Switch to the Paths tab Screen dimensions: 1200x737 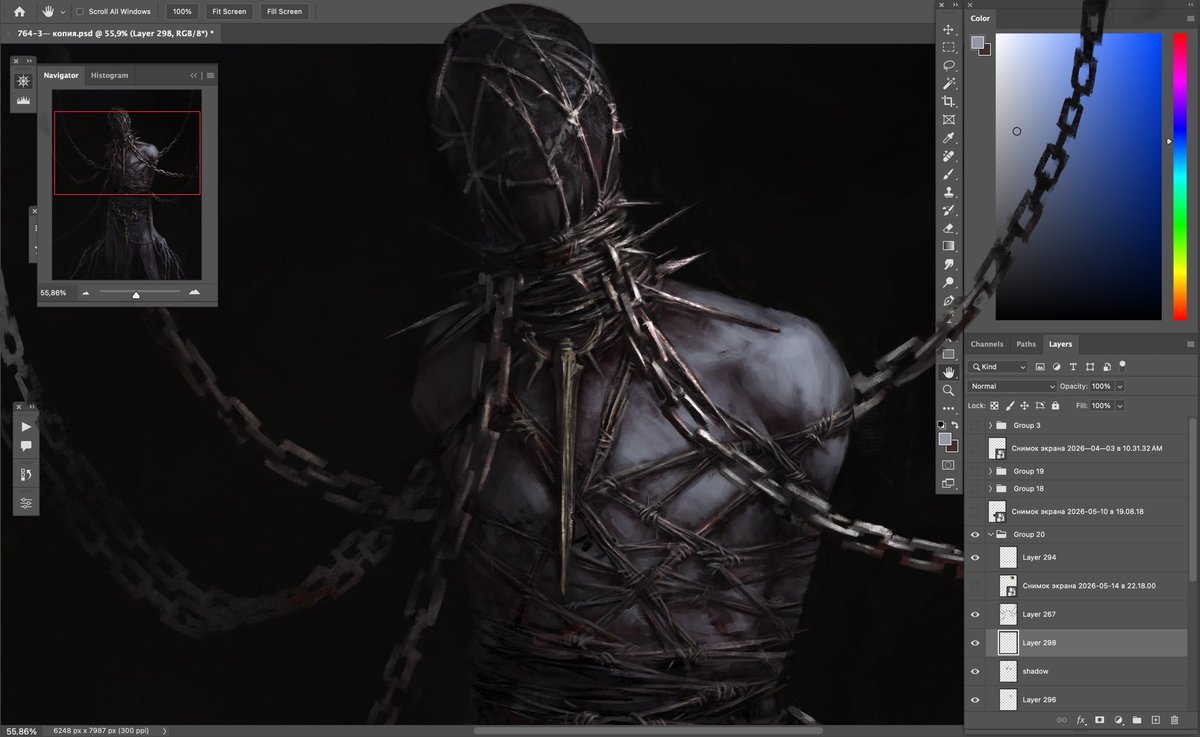1026,344
